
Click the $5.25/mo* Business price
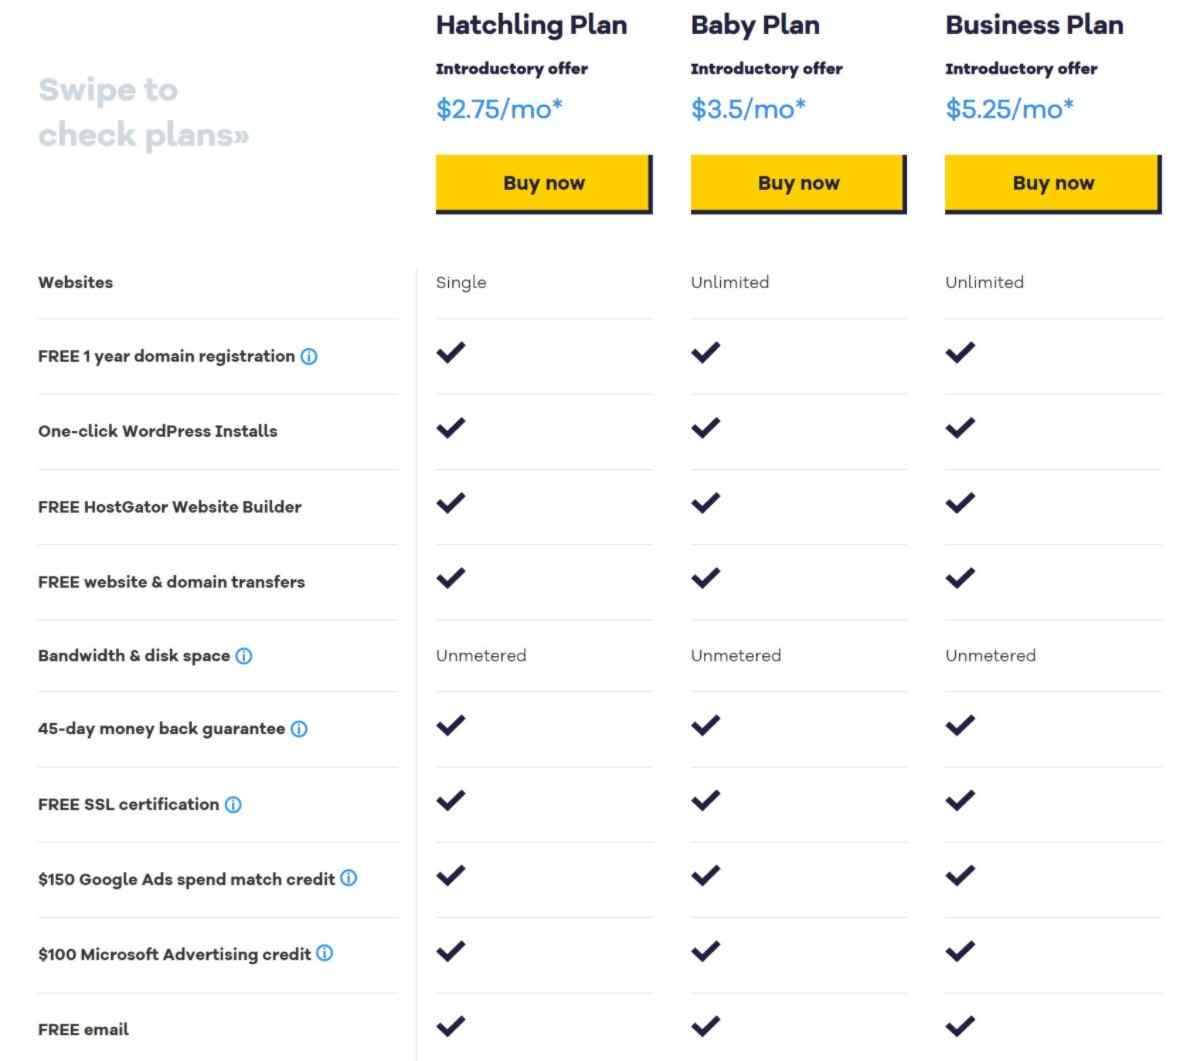pyautogui.click(x=1009, y=109)
